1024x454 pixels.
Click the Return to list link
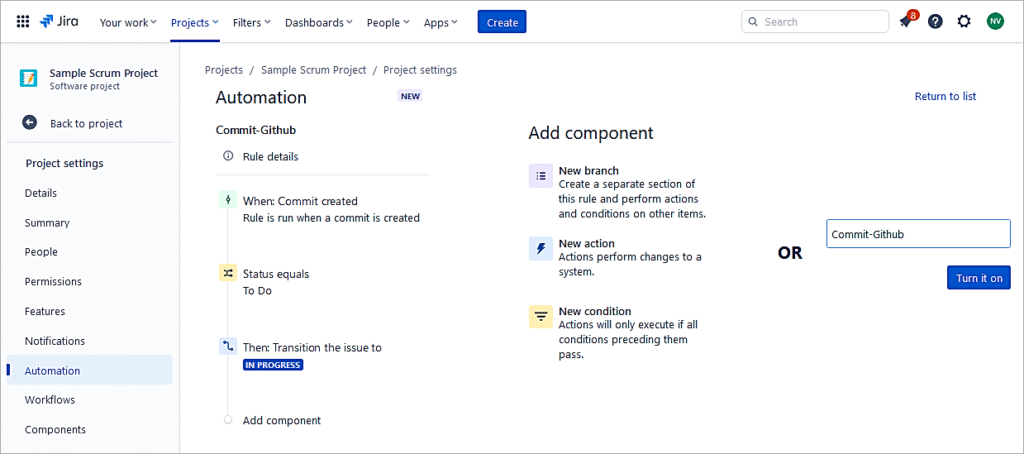pyautogui.click(x=945, y=97)
